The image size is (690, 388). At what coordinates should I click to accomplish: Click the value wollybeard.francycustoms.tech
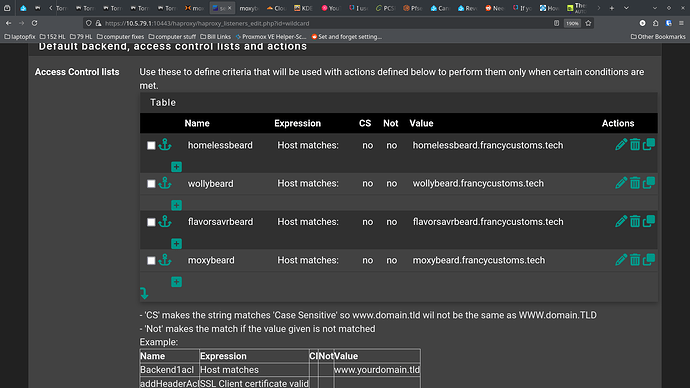click(x=478, y=183)
